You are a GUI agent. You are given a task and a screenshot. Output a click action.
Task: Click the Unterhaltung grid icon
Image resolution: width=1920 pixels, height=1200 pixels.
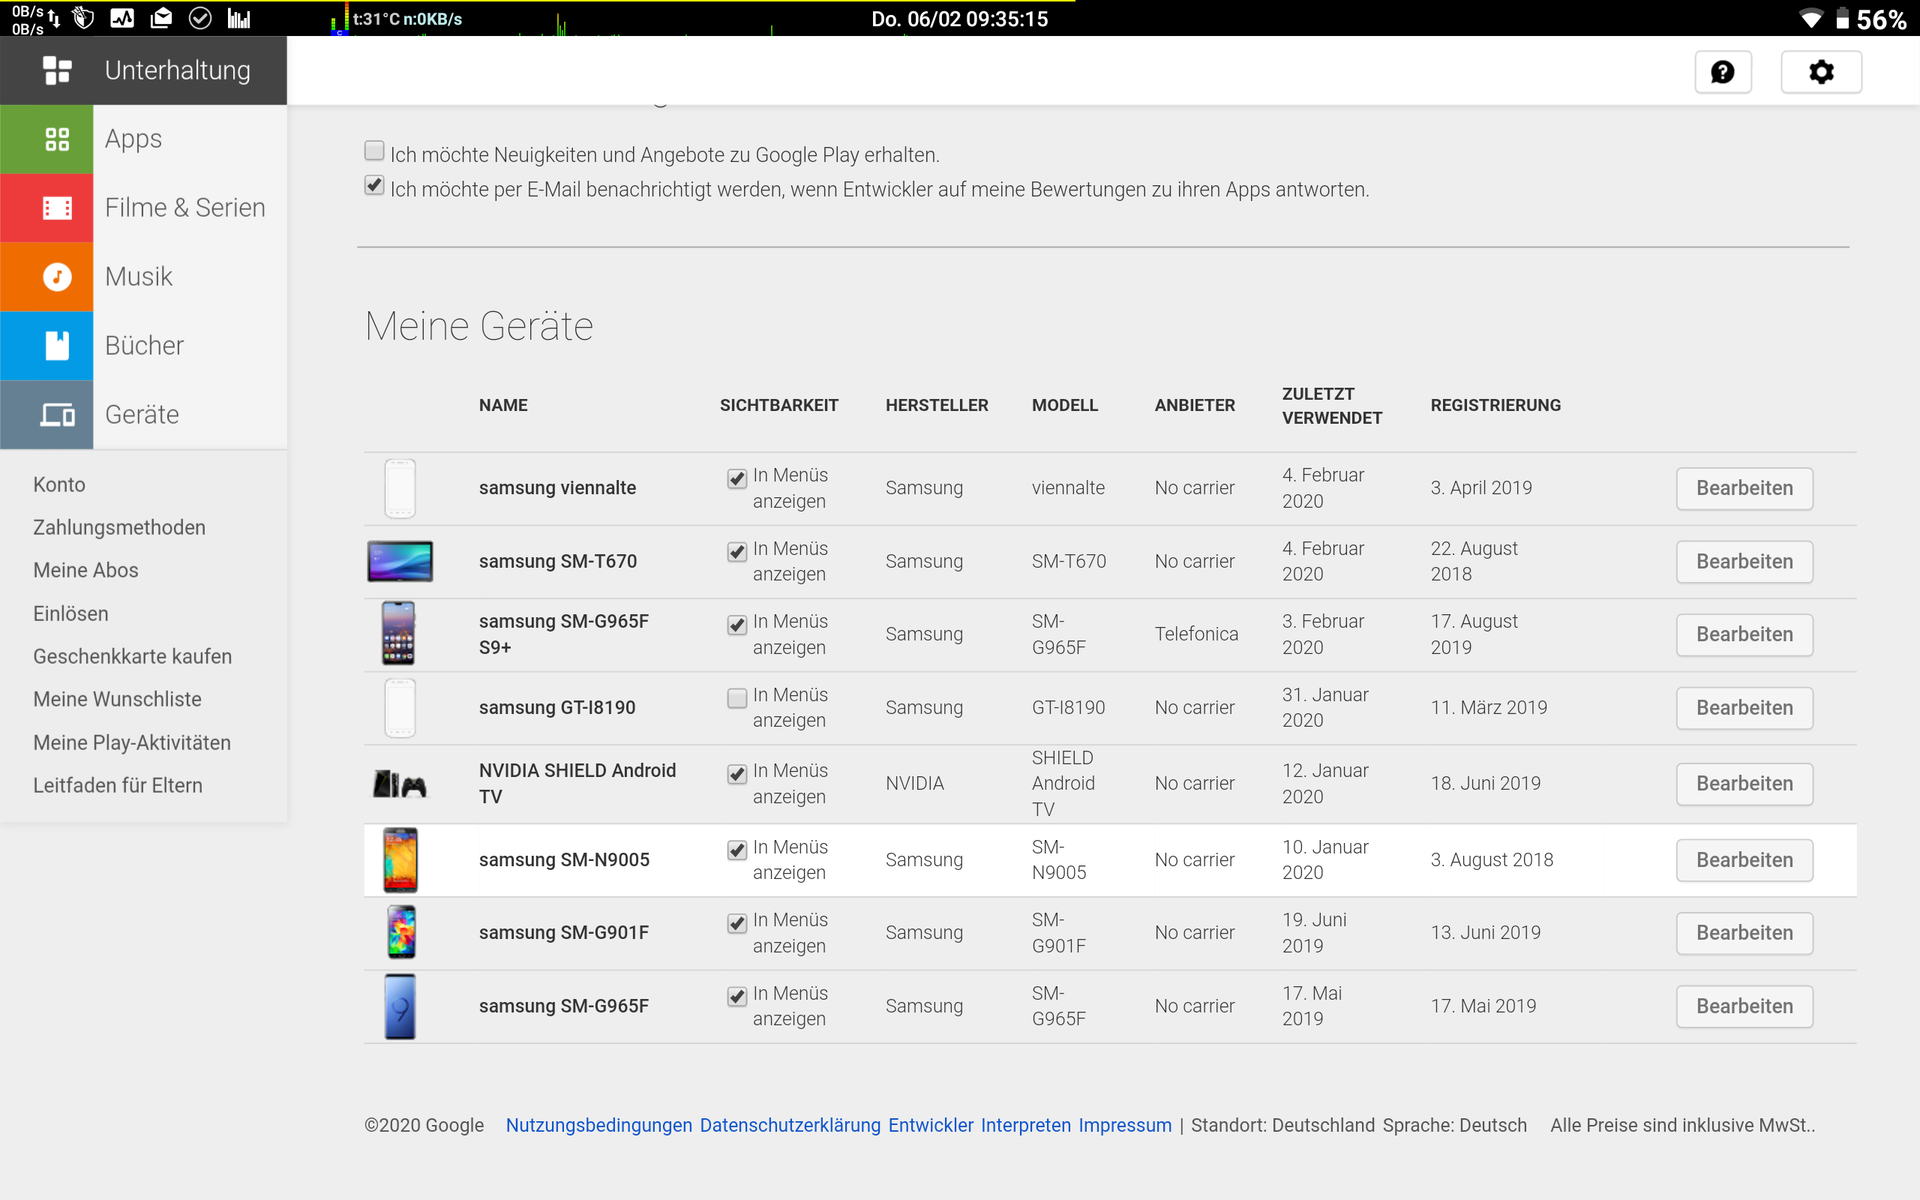[57, 70]
